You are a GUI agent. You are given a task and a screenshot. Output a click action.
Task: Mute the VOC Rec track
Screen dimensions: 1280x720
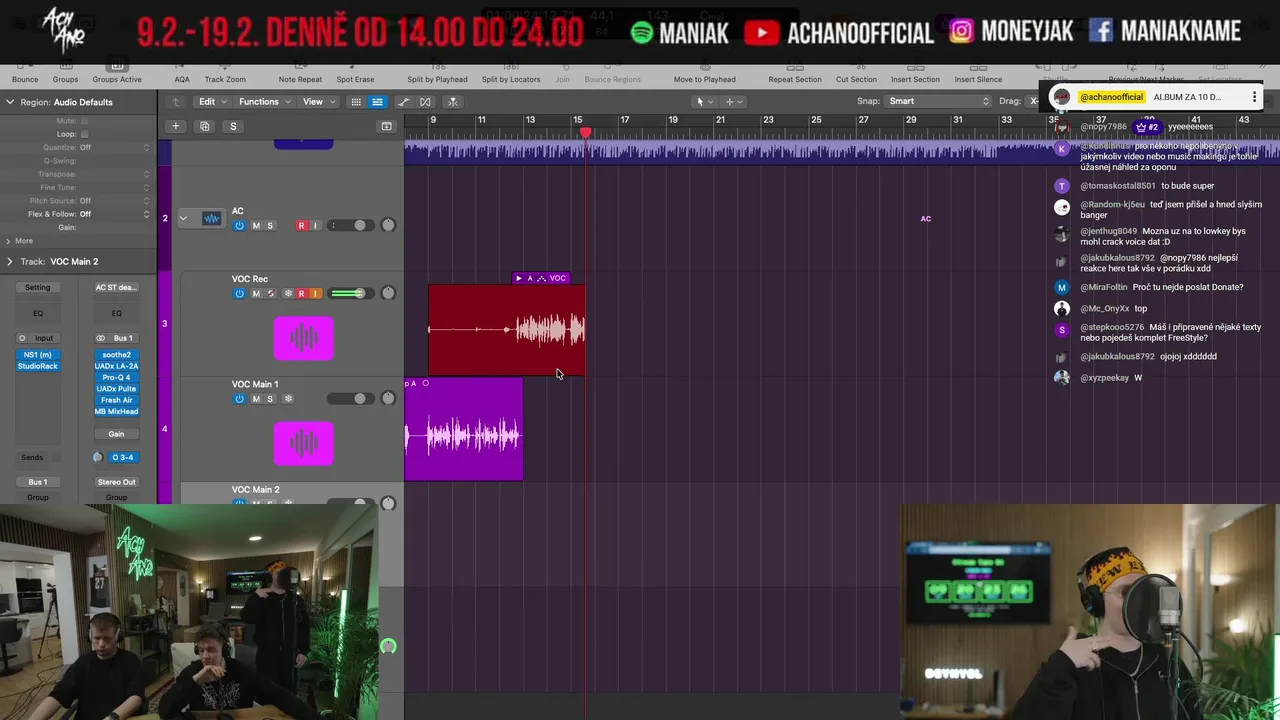point(256,294)
